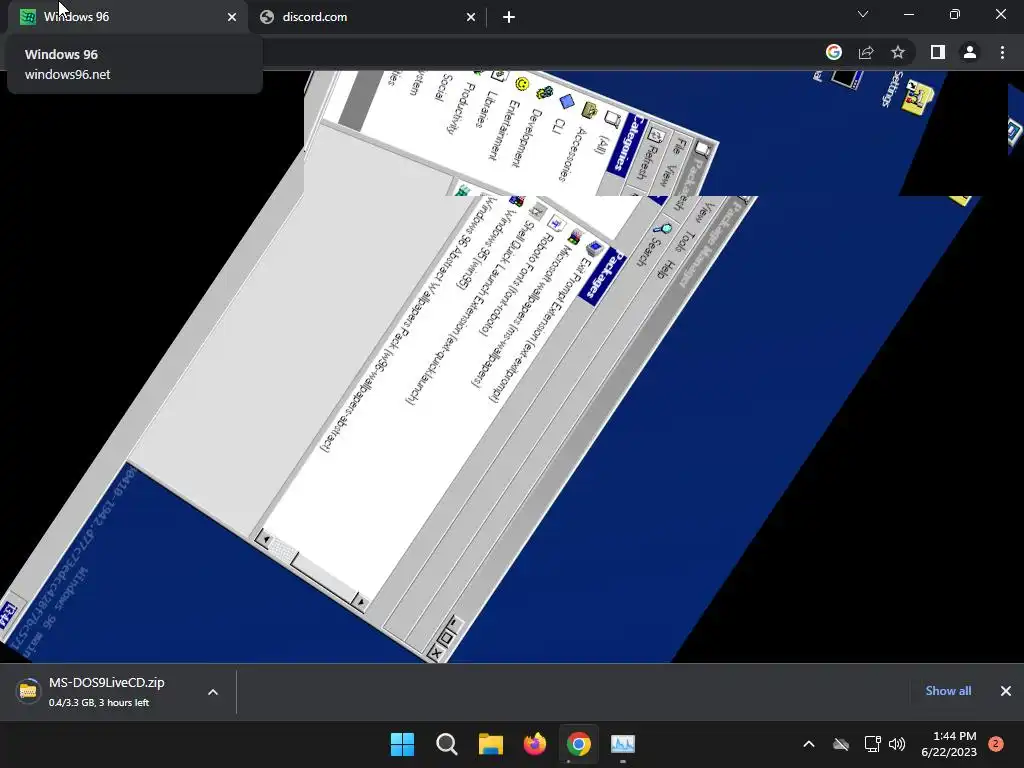The image size is (1024, 768).
Task: Click the Microsoft wallpapers package icon
Action: click(575, 236)
